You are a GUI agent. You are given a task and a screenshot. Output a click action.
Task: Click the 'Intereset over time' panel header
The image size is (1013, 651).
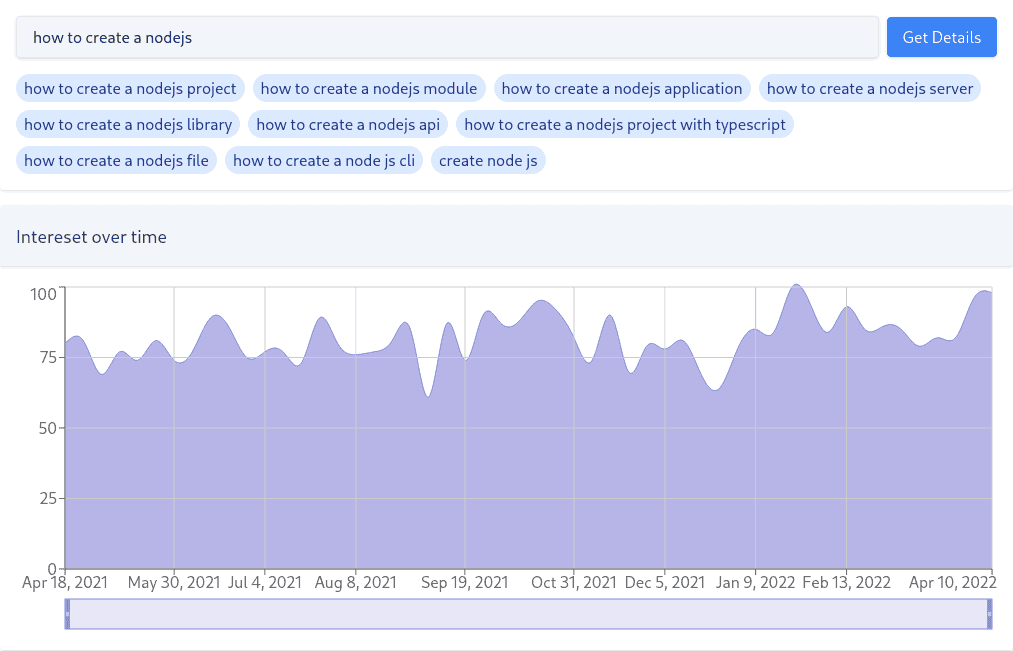pyautogui.click(x=91, y=237)
